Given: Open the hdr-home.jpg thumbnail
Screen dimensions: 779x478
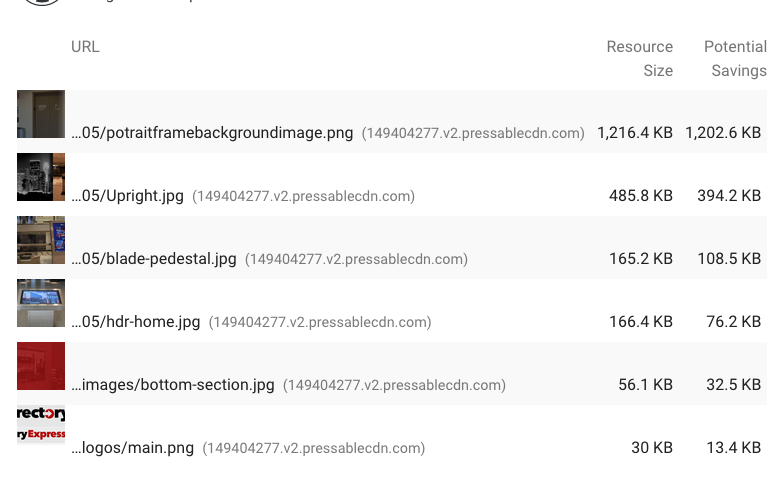Looking at the screenshot, I should click(41, 303).
